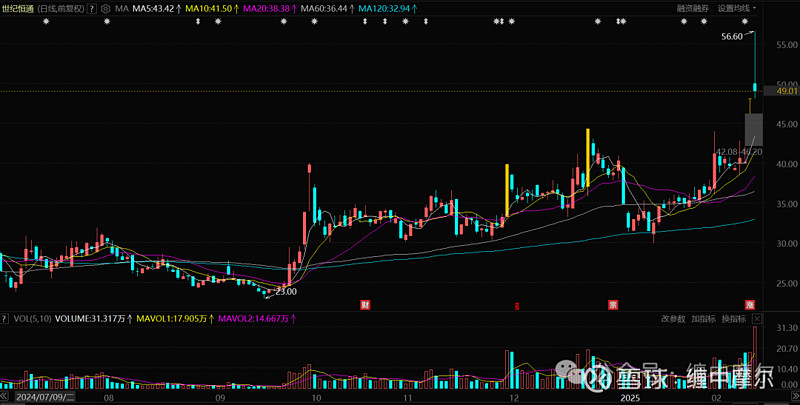Click the red 涨 marker icon
The height and width of the screenshot is (405, 800).
749,303
